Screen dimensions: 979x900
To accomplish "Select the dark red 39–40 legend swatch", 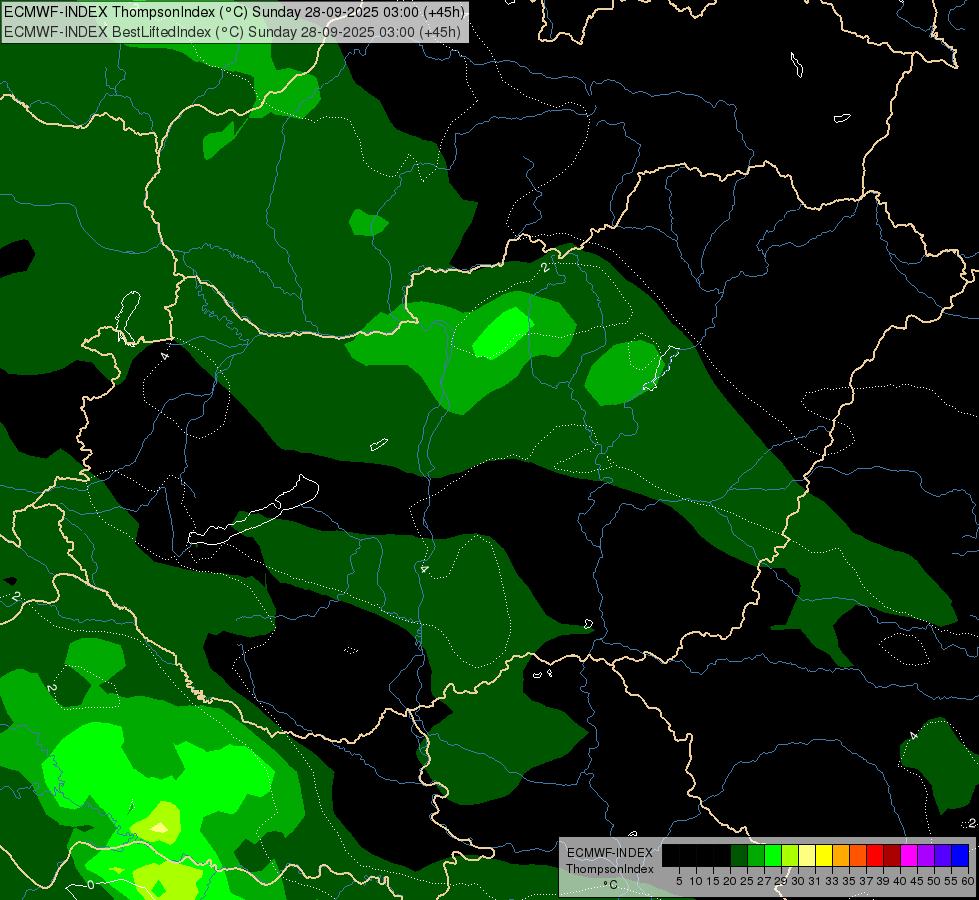I will (892, 855).
